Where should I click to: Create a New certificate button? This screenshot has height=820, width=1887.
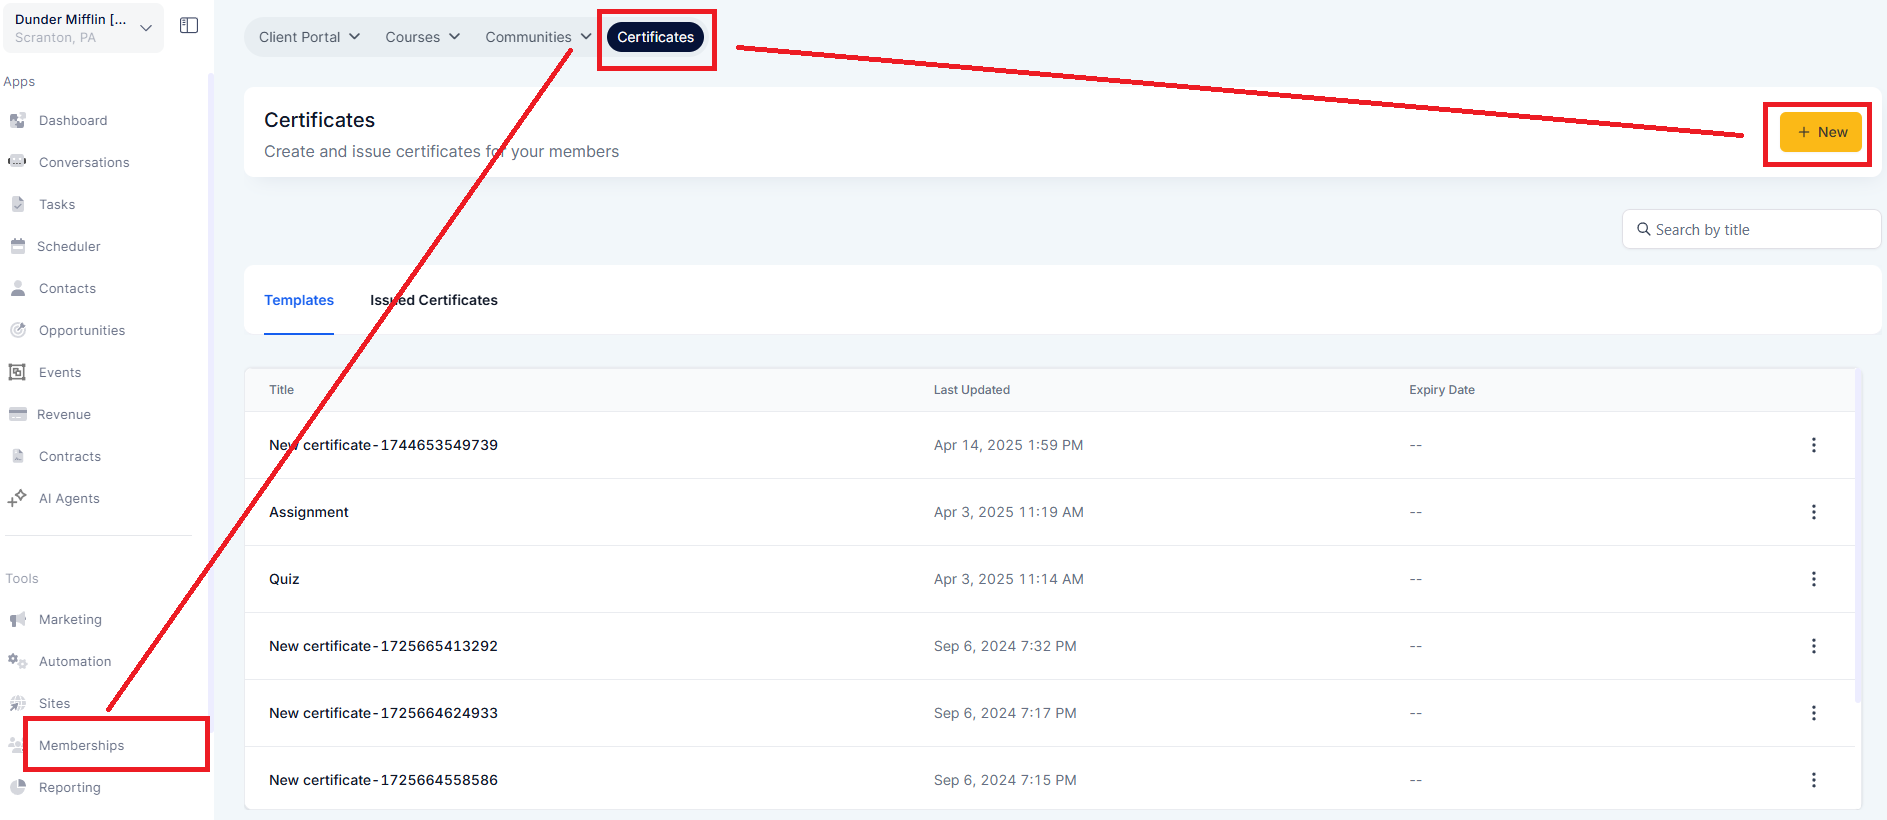click(x=1820, y=132)
